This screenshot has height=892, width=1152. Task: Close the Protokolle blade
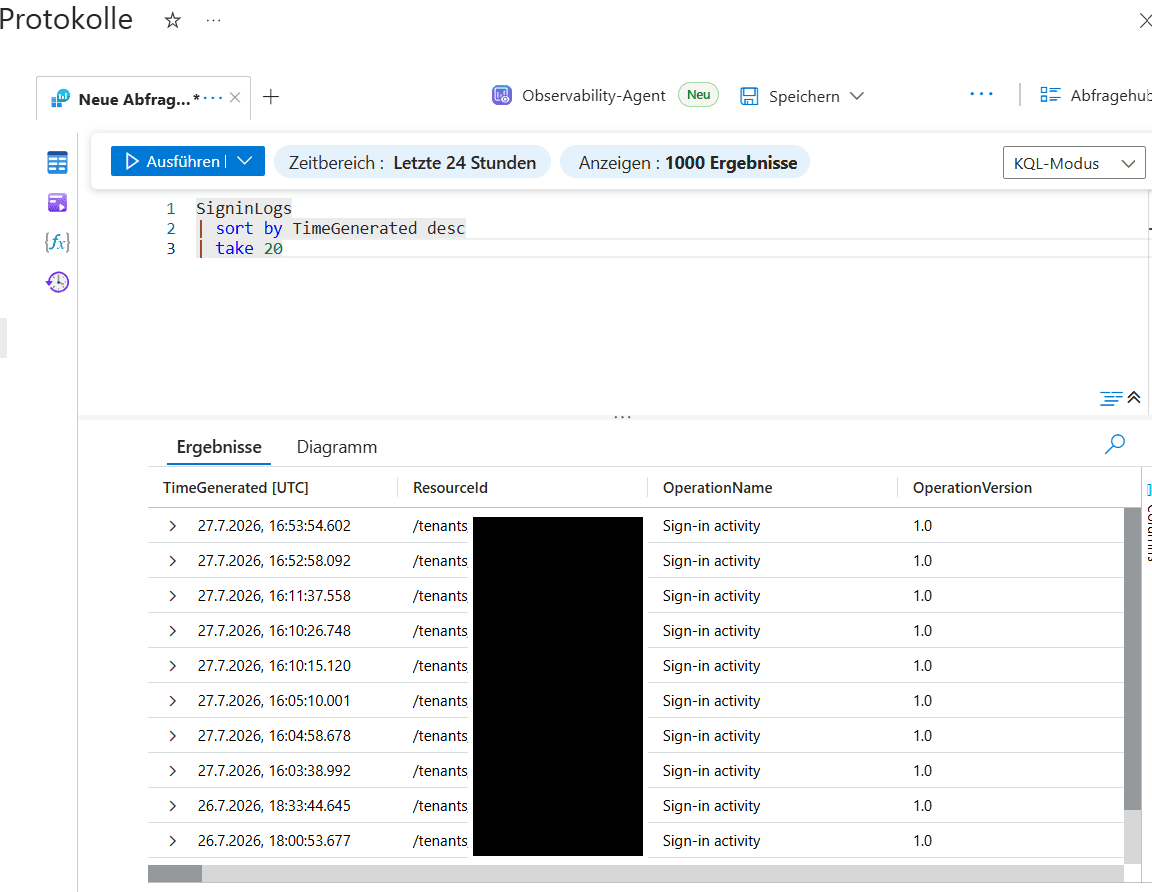point(1145,21)
